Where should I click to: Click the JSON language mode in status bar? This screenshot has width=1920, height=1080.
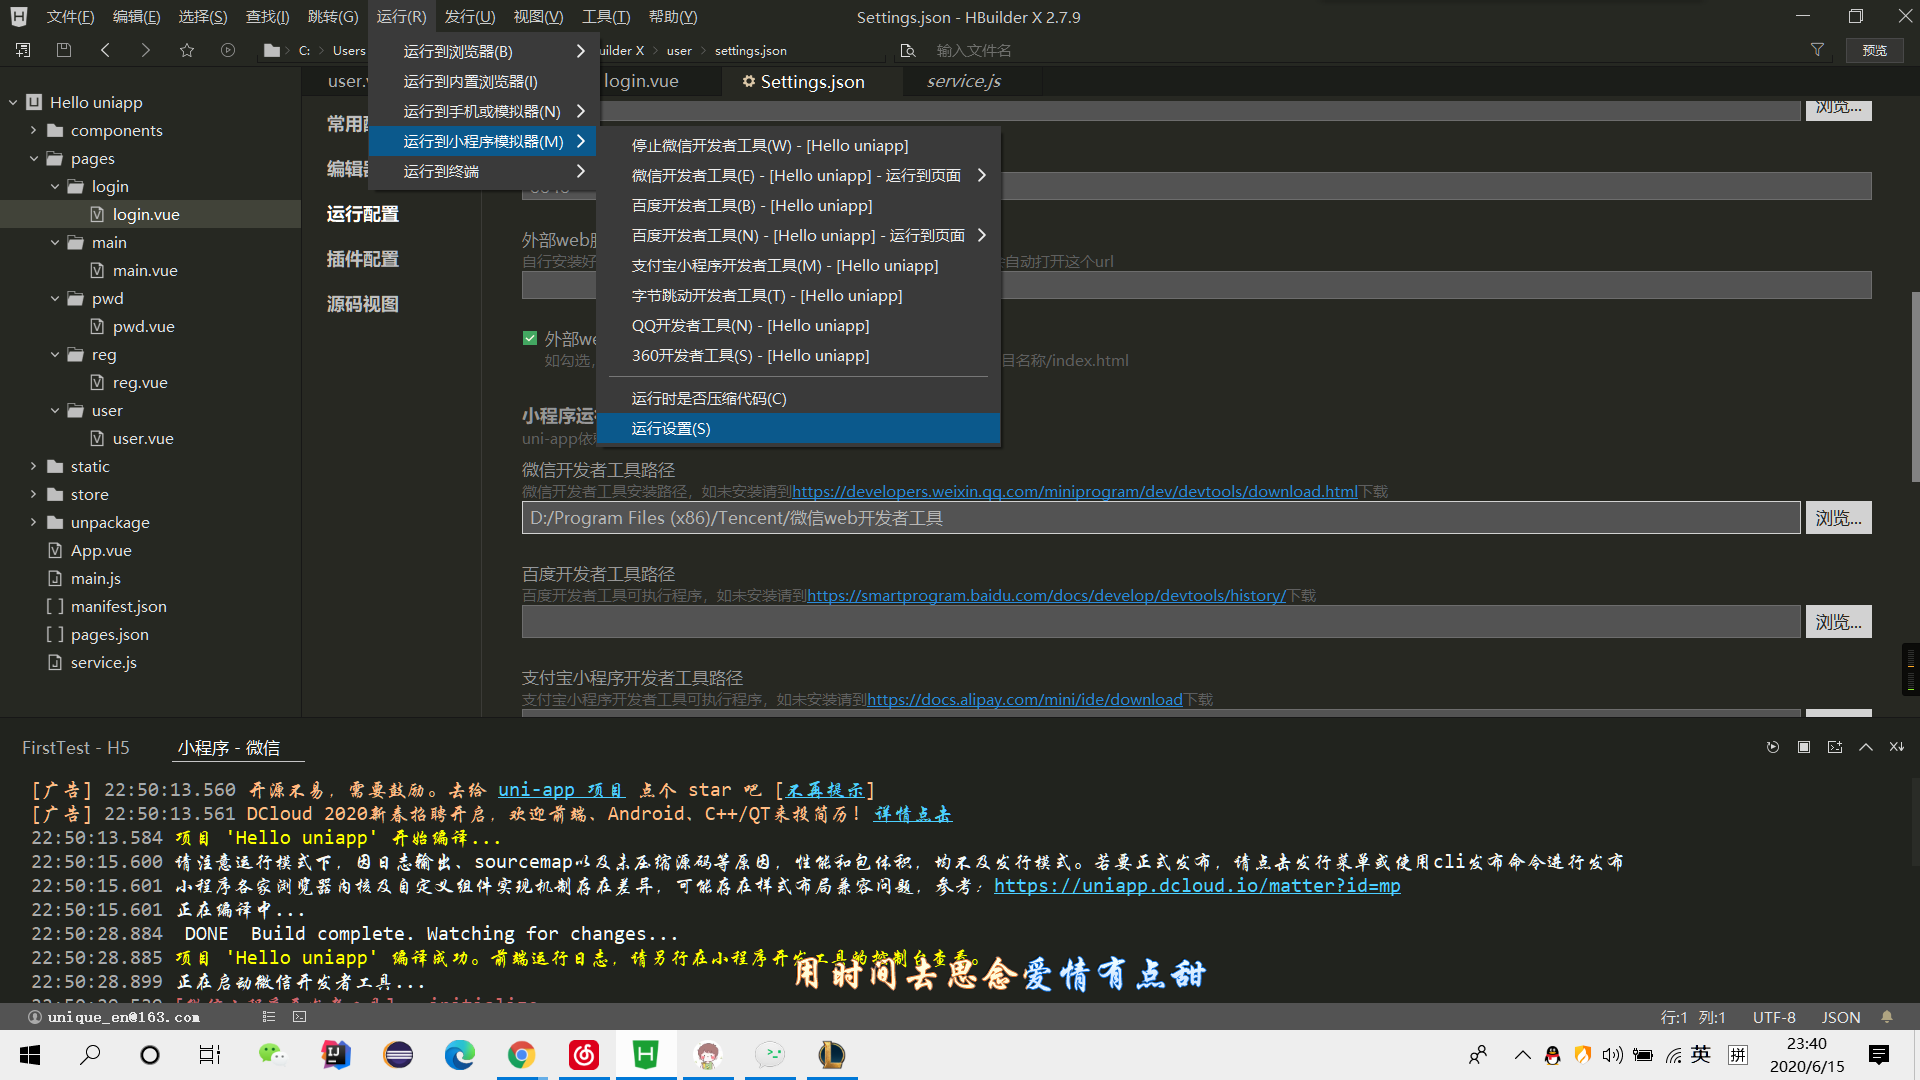pyautogui.click(x=1841, y=1017)
